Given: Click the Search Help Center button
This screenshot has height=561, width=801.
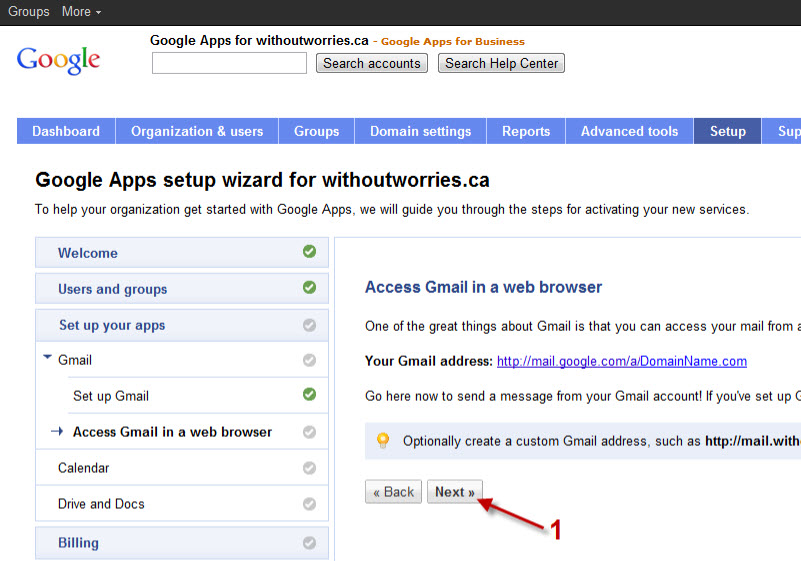Looking at the screenshot, I should pos(501,63).
